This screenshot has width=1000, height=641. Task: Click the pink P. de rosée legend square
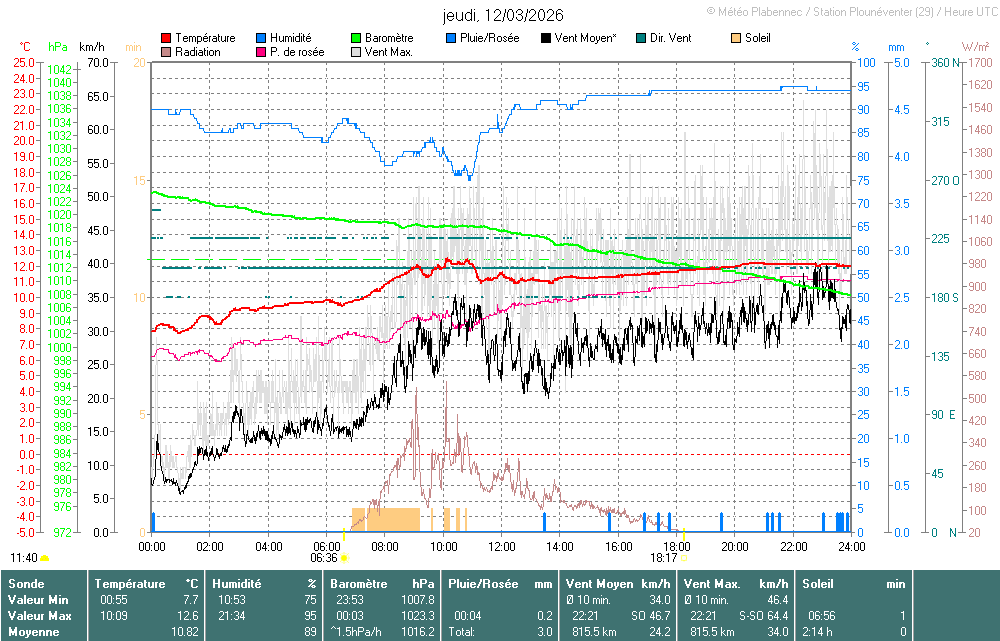pyautogui.click(x=262, y=52)
